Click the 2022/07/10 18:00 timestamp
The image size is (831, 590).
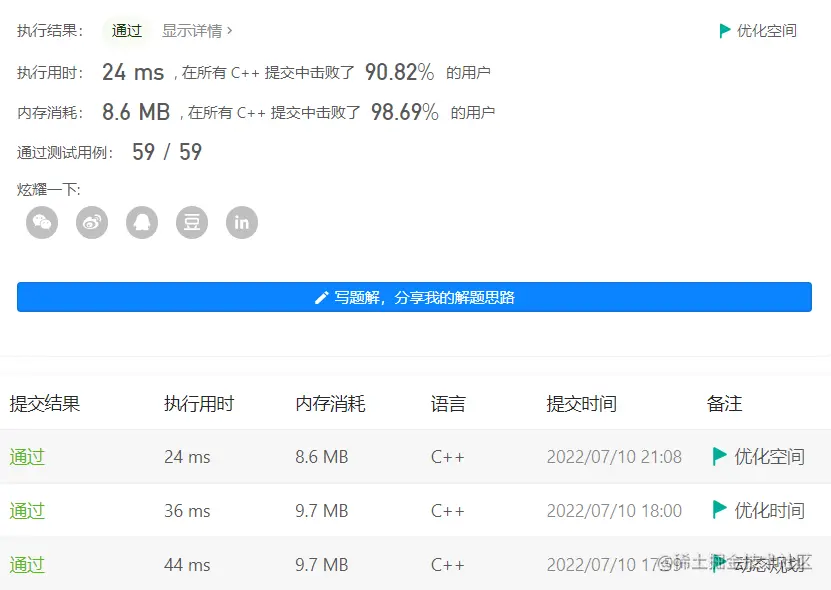[614, 511]
